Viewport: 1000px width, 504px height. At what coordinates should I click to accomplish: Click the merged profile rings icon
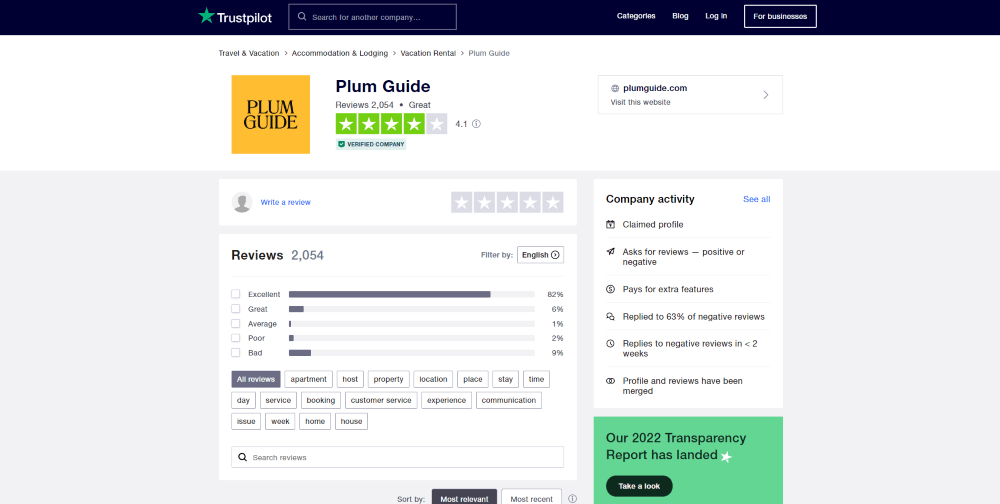[610, 381]
